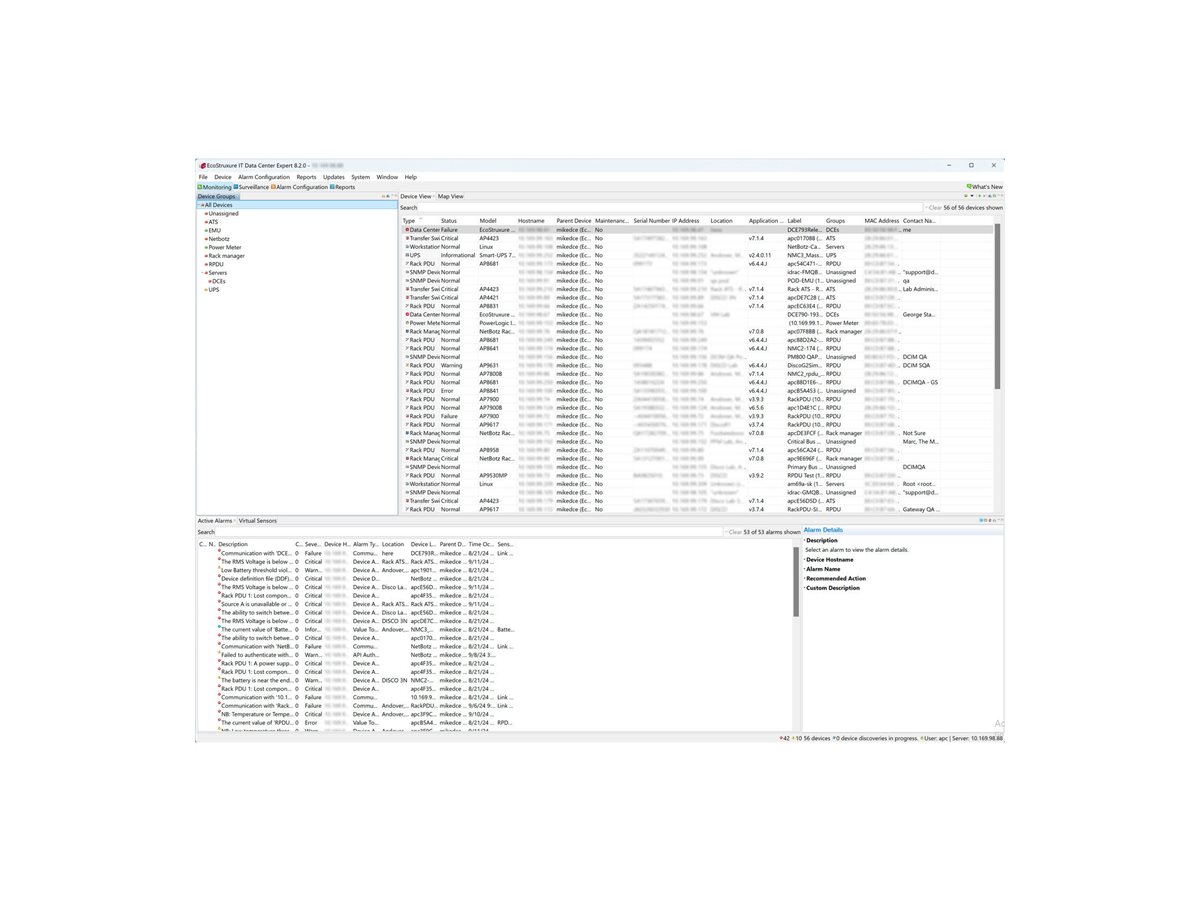Image resolution: width=1200 pixels, height=900 pixels.
Task: Collapse the All Devices tree node
Action: coord(201,205)
